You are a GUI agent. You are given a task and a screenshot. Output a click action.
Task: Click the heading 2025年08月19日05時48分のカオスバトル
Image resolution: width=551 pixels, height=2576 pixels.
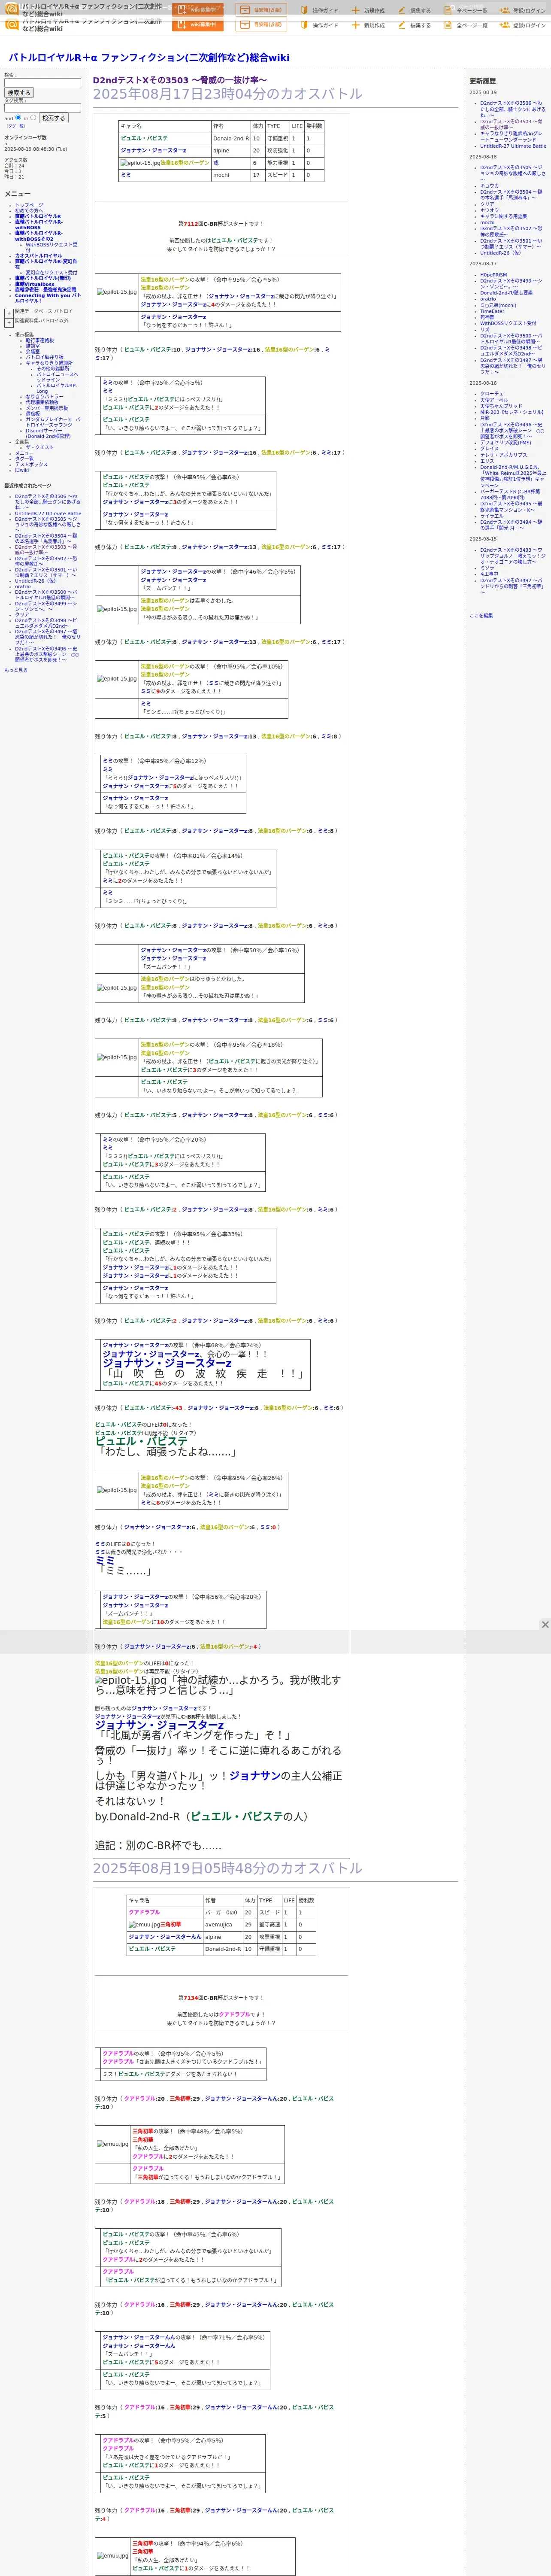(227, 1868)
